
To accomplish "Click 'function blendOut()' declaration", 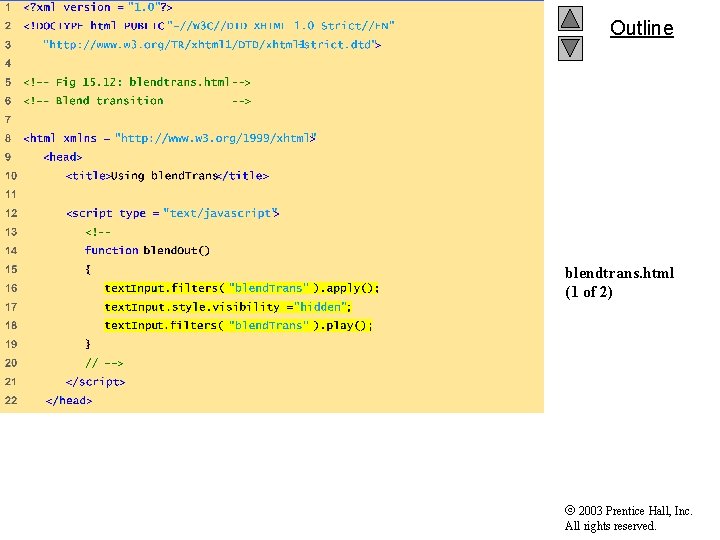I will [147, 250].
